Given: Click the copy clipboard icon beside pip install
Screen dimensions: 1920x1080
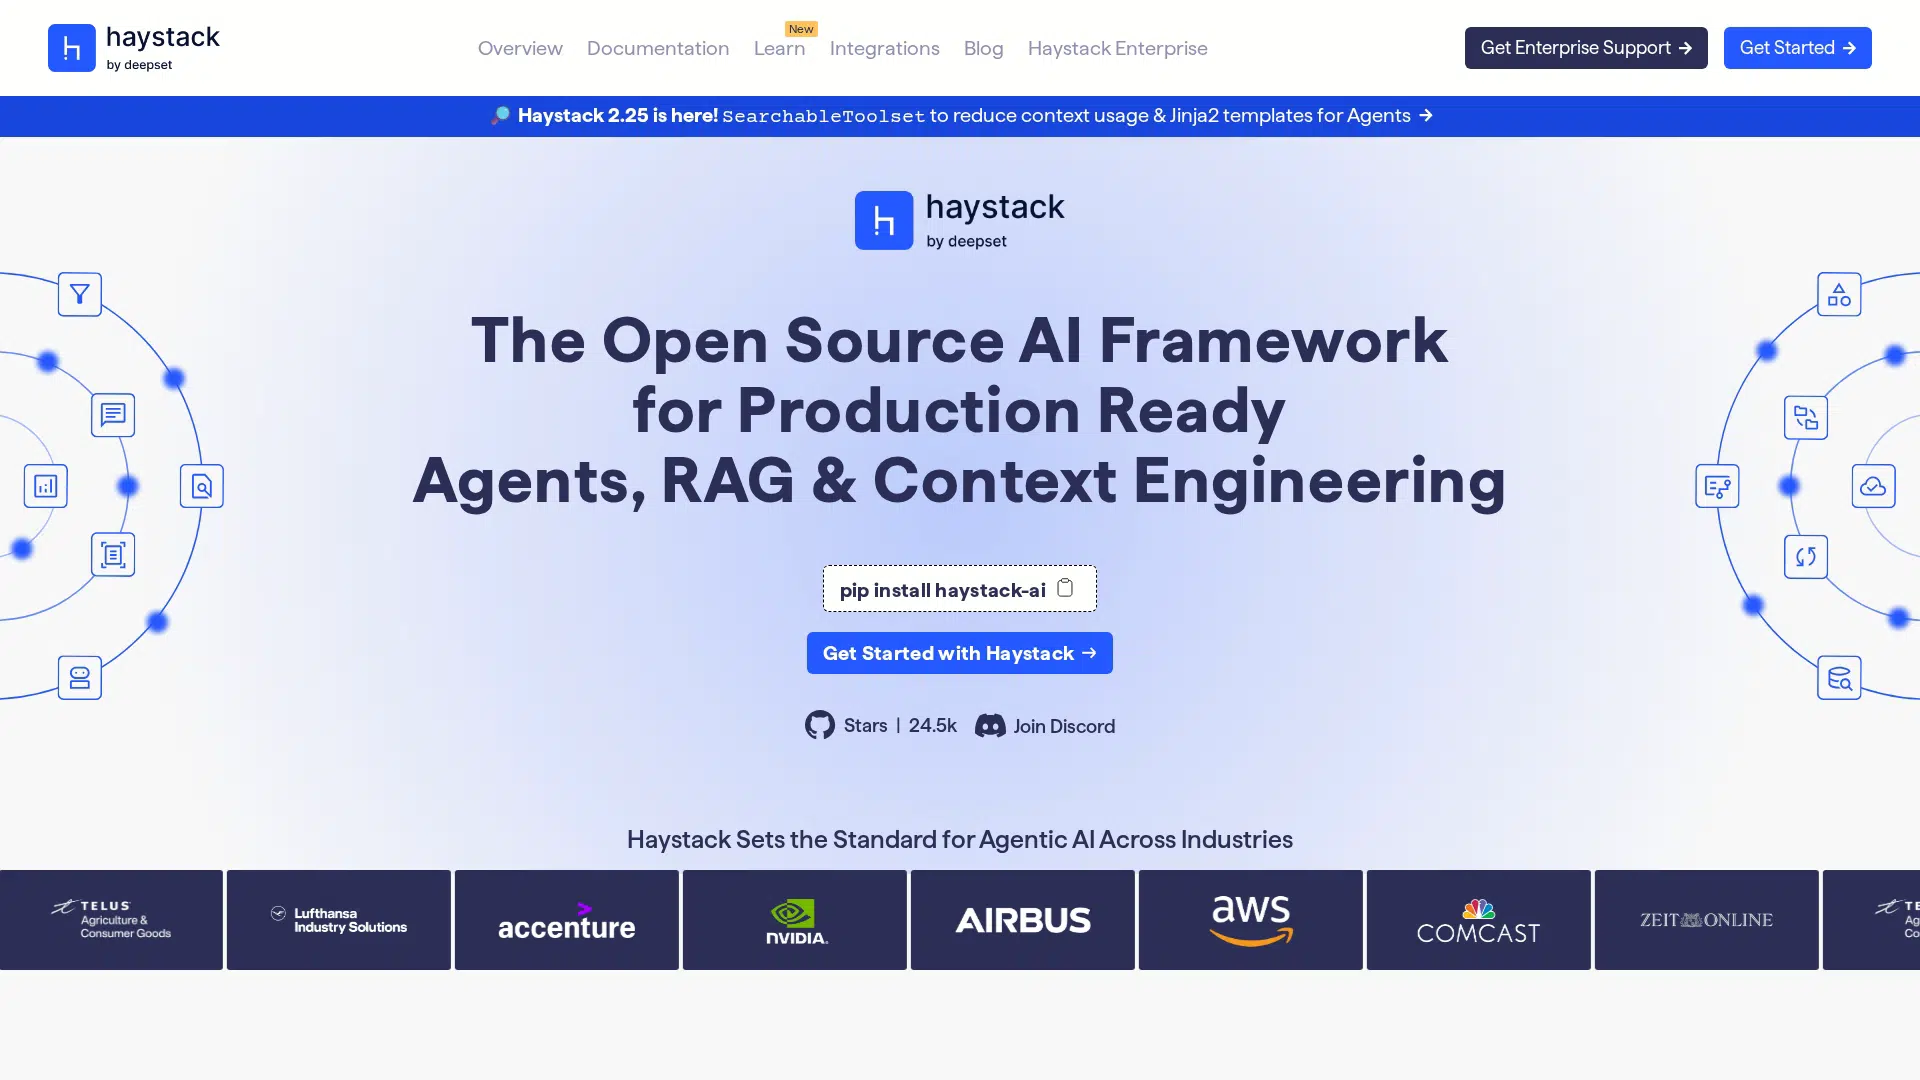Looking at the screenshot, I should point(1065,588).
